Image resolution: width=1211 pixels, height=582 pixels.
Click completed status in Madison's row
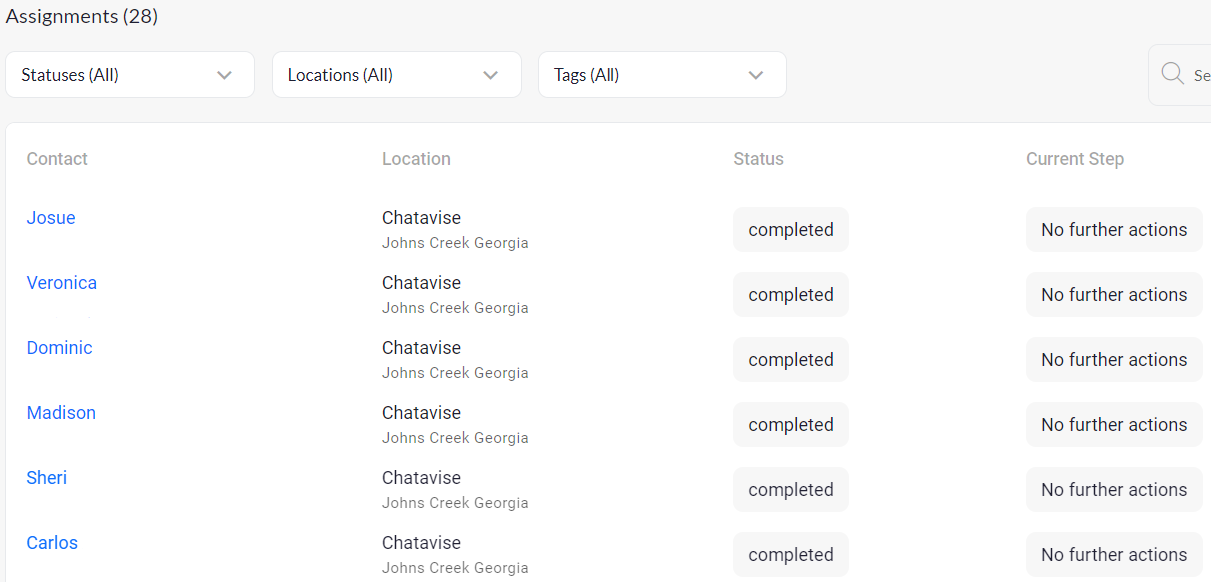pos(791,425)
